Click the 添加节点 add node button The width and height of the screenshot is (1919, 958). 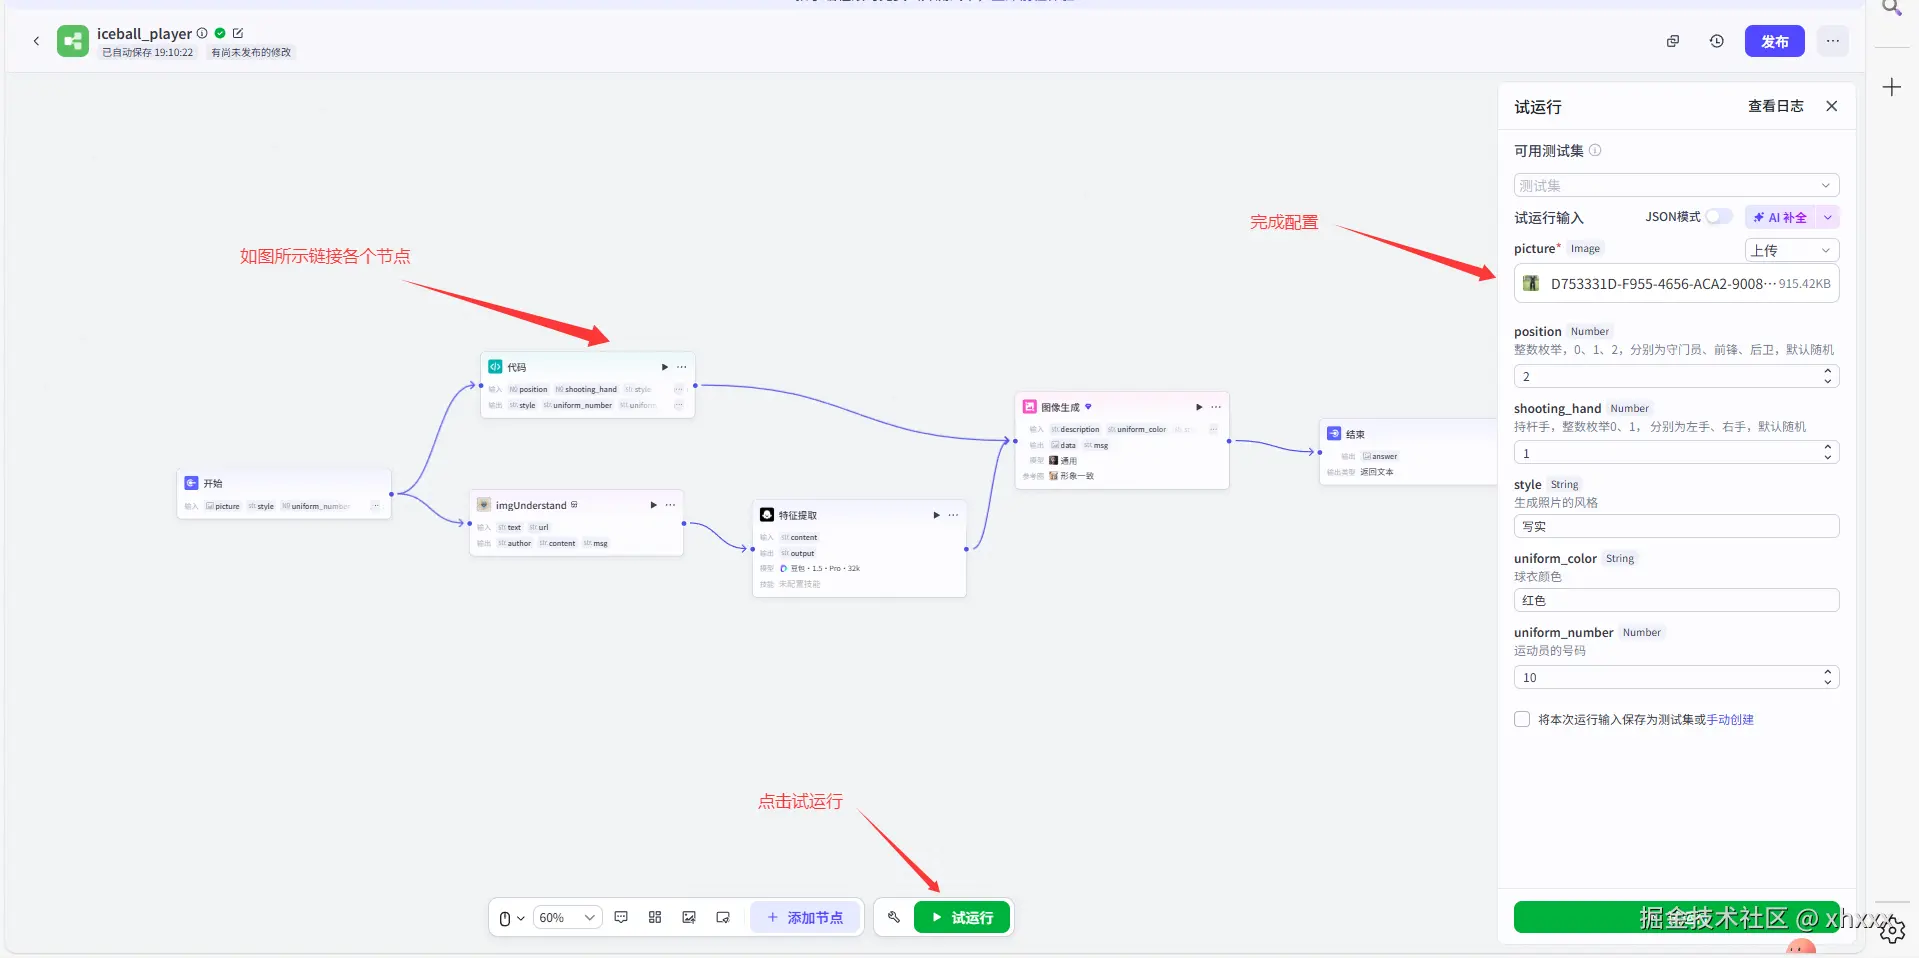[x=805, y=917]
